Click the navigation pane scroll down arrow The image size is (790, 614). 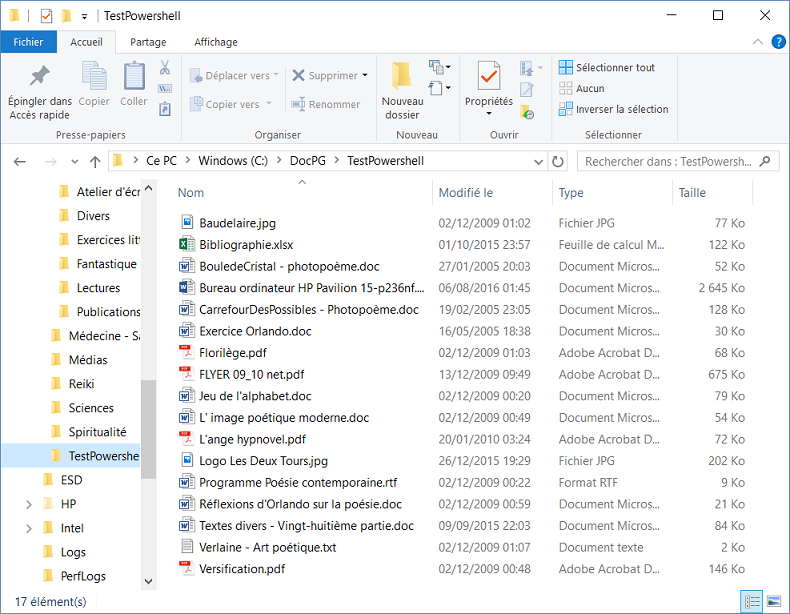pos(148,581)
